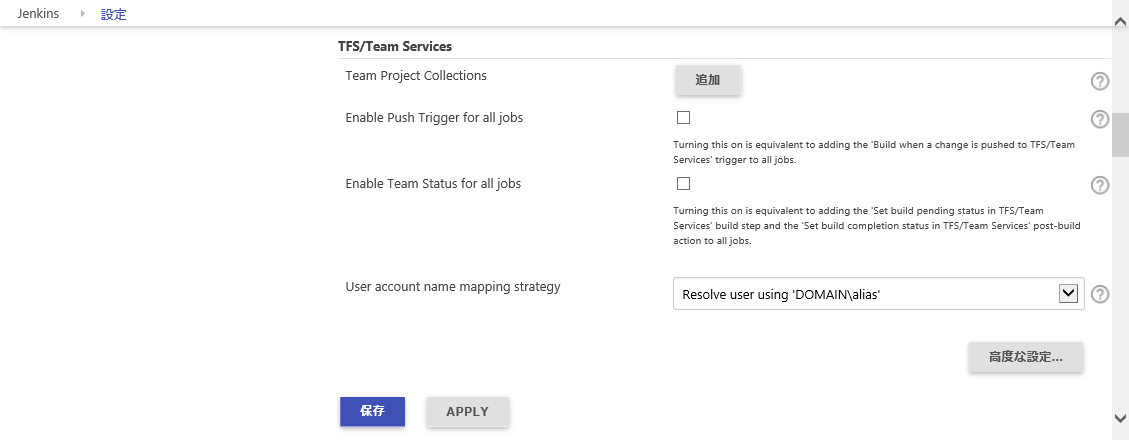Enable Team Status for all jobs checkbox
This screenshot has width=1129, height=440.
683,184
